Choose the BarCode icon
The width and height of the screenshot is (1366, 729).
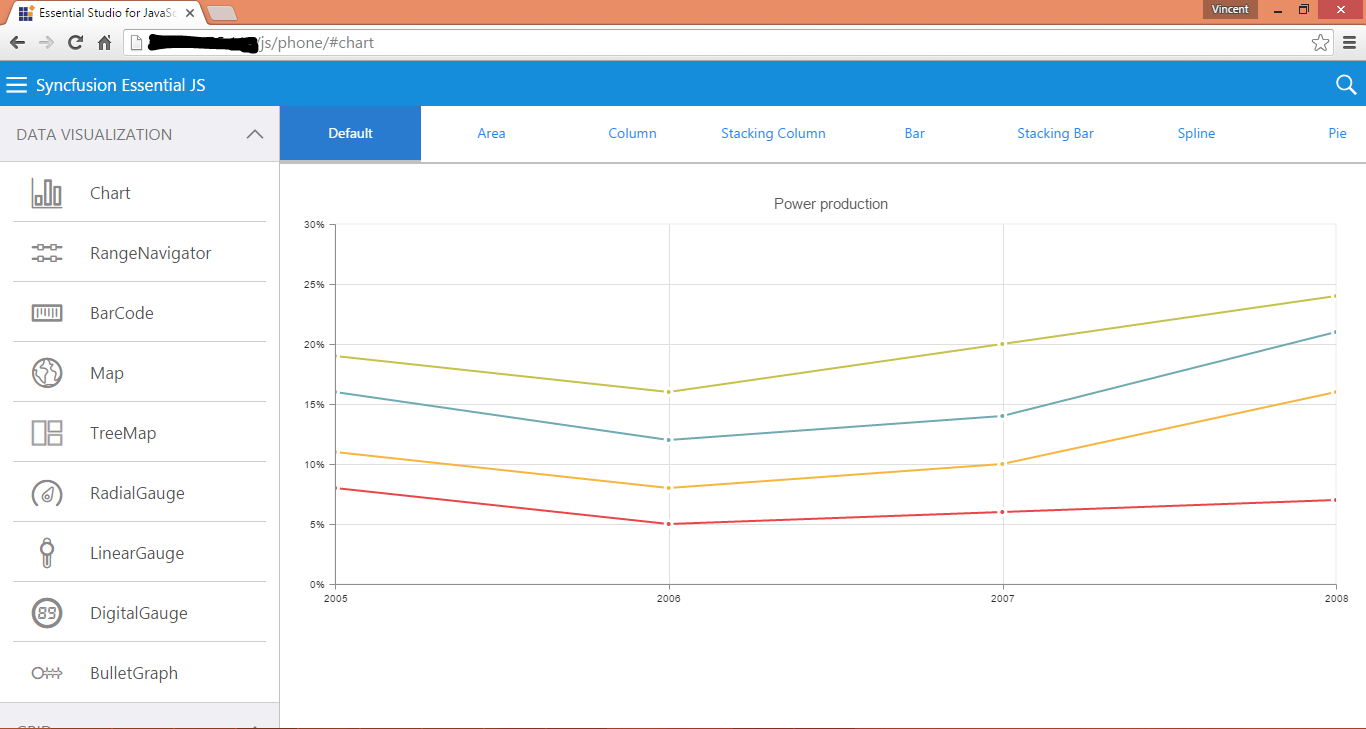47,313
